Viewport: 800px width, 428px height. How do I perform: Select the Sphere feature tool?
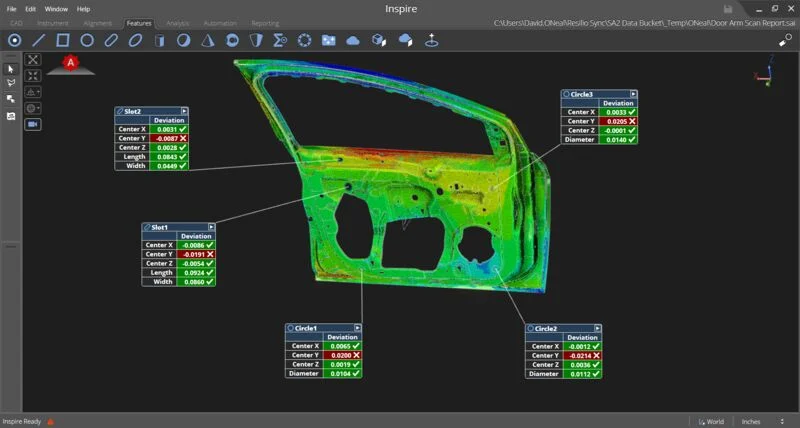pos(184,40)
